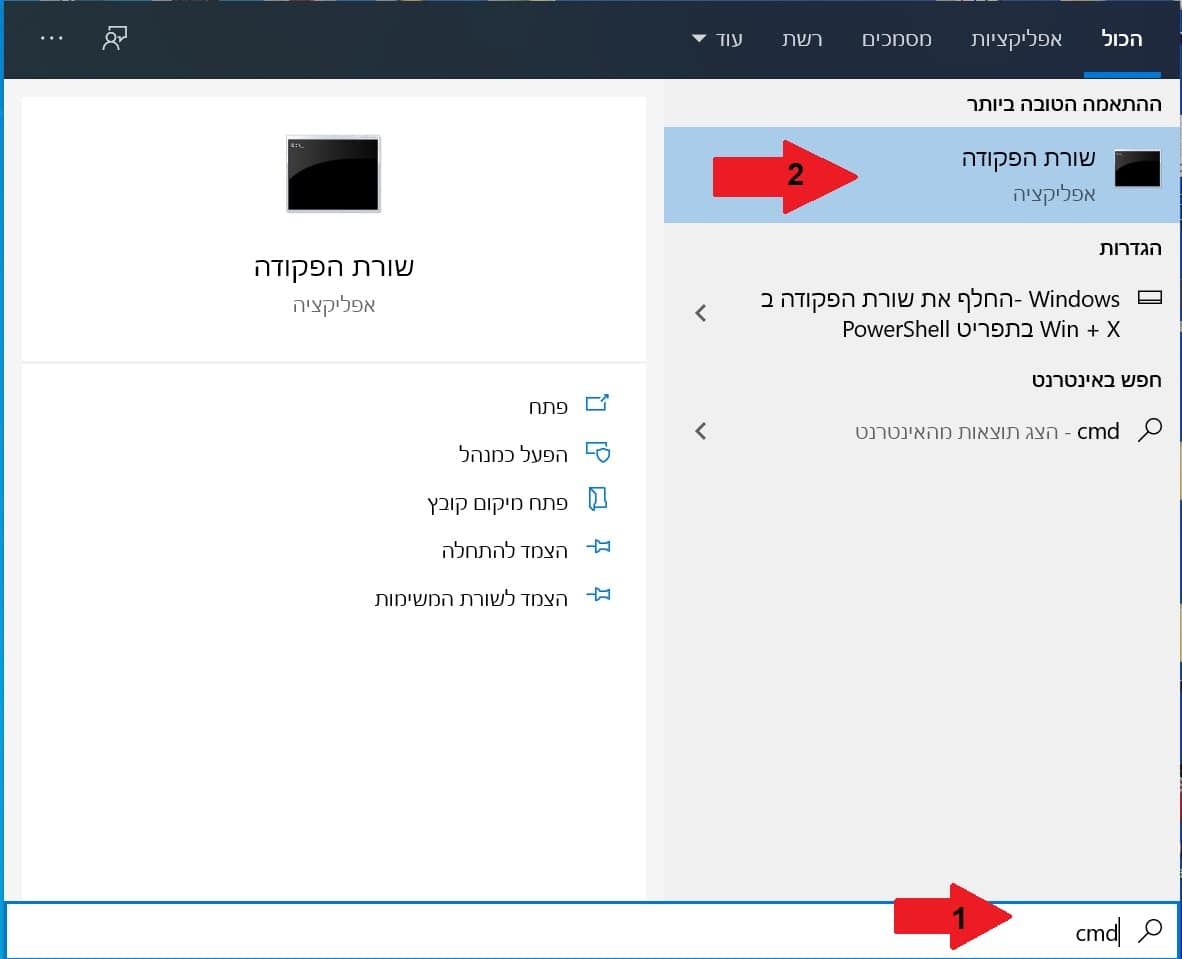Switch to the Apps (אפליקציות) tab
Image resolution: width=1182 pixels, height=959 pixels.
click(1016, 40)
